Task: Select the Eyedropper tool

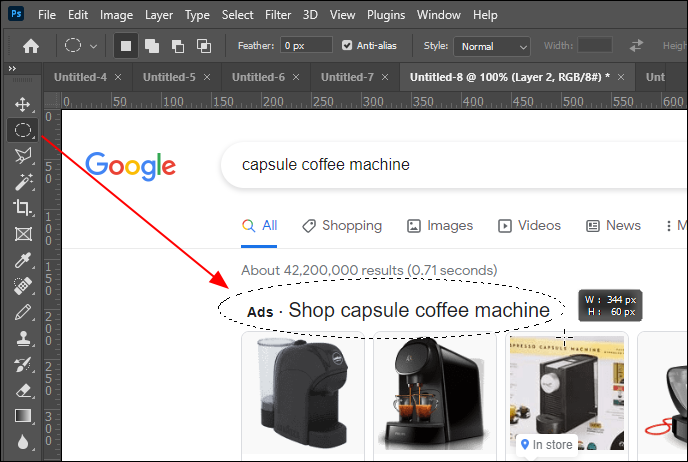Action: pos(23,260)
